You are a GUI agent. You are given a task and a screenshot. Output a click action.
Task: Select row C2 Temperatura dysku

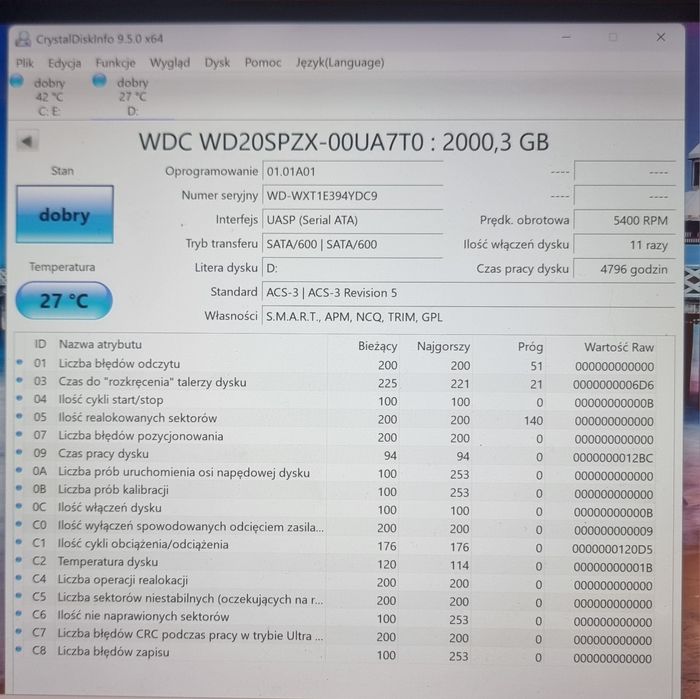335,564
